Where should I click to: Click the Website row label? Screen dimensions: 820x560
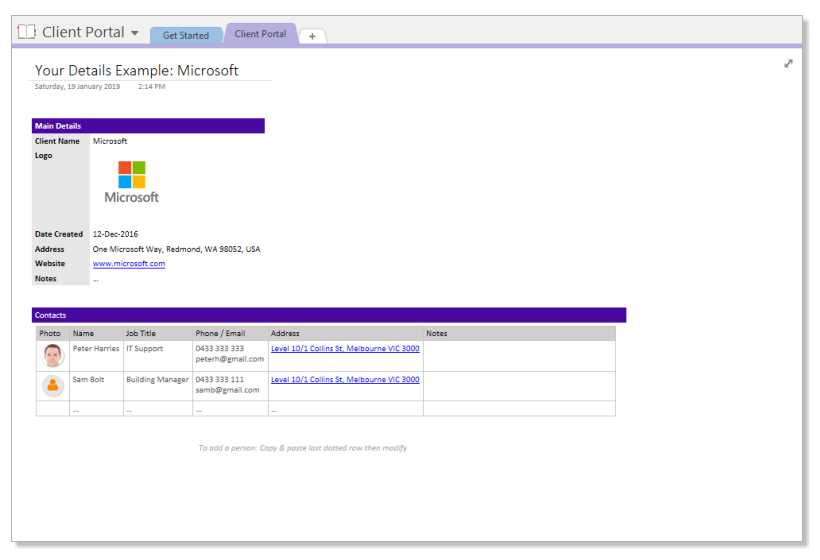click(x=50, y=264)
